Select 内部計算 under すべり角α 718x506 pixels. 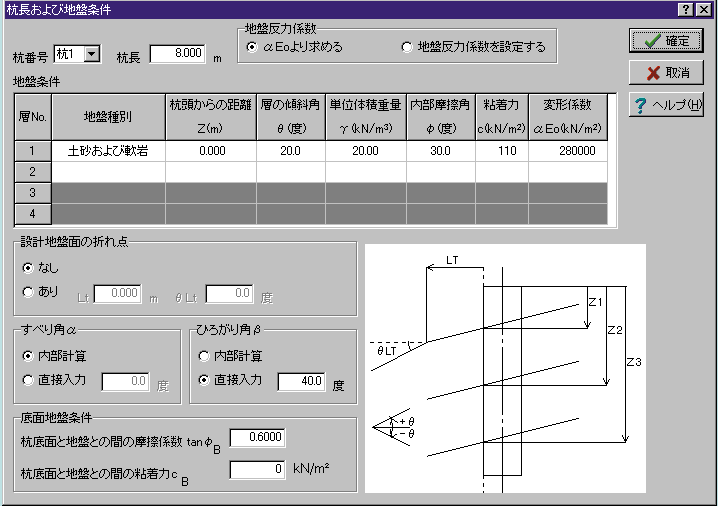point(28,356)
